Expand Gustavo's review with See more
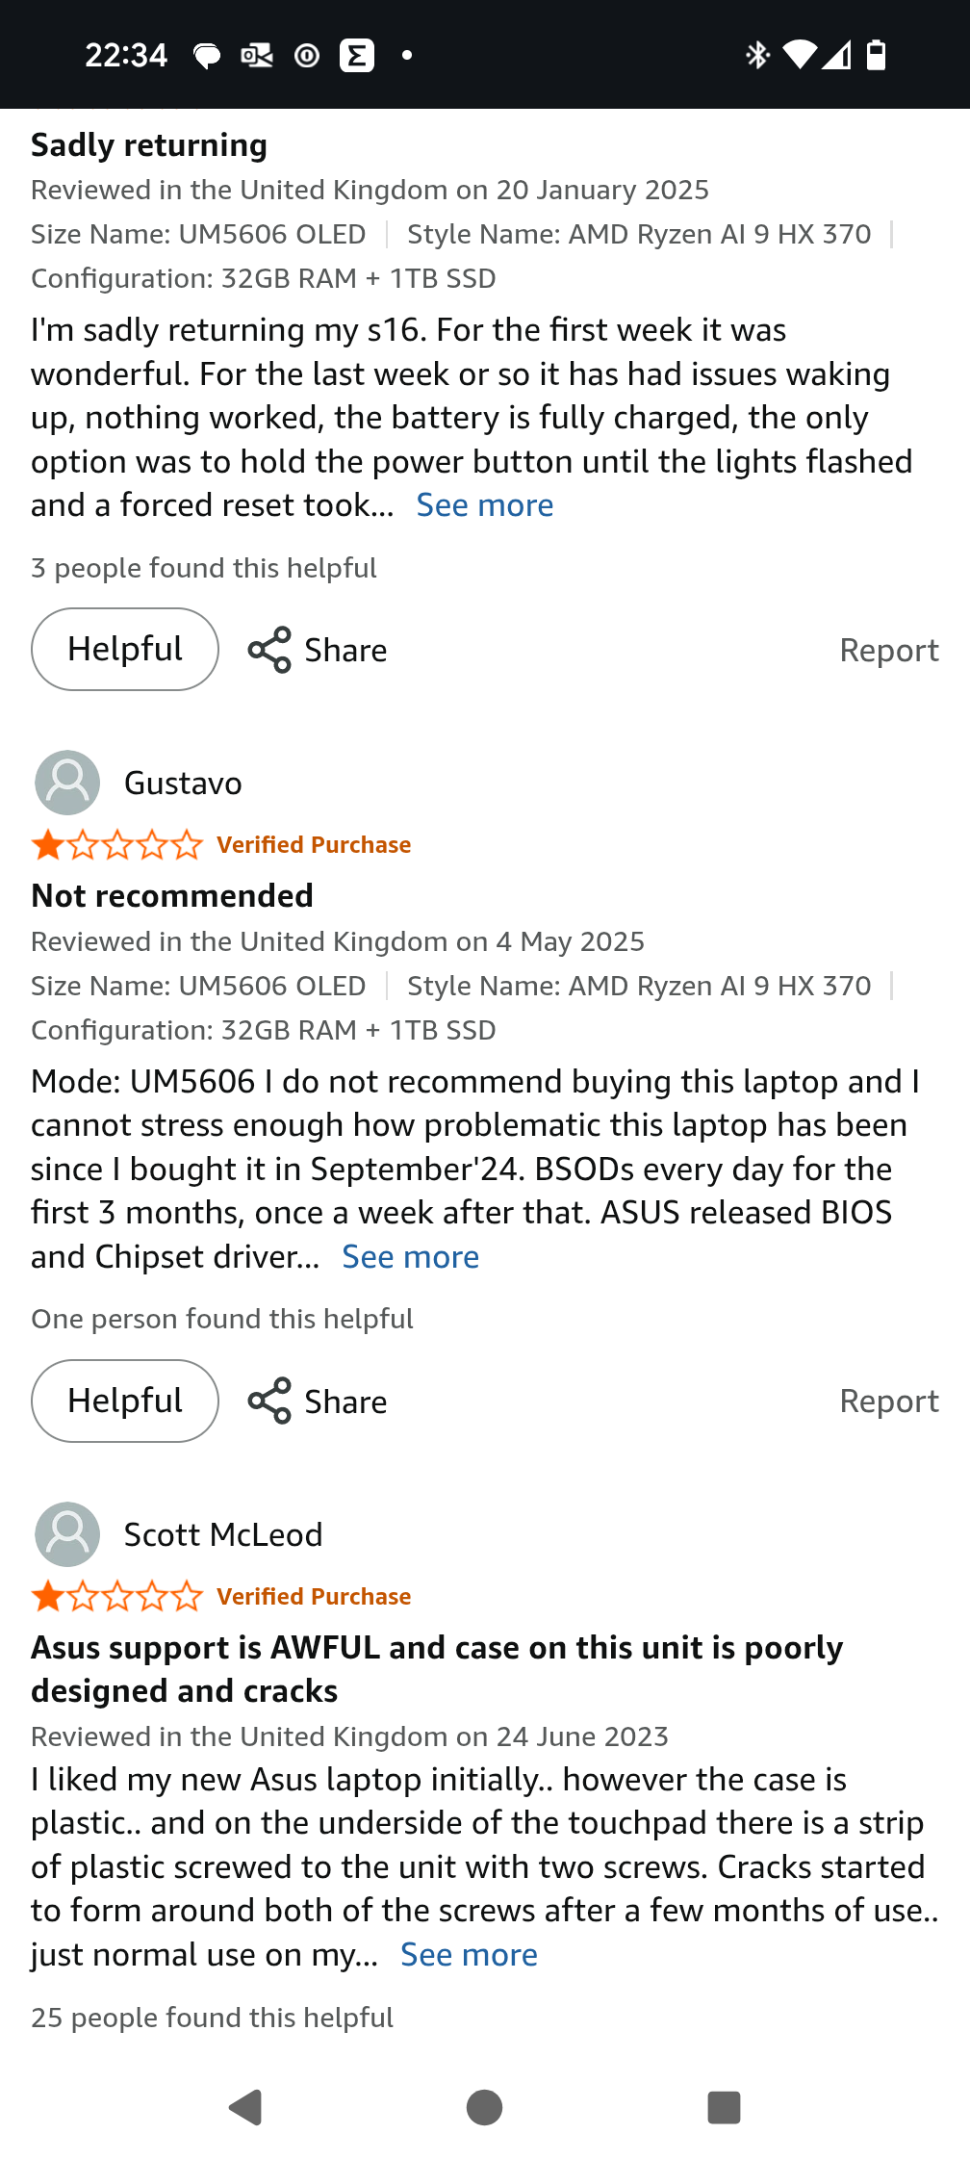The image size is (970, 2160). 410,1256
